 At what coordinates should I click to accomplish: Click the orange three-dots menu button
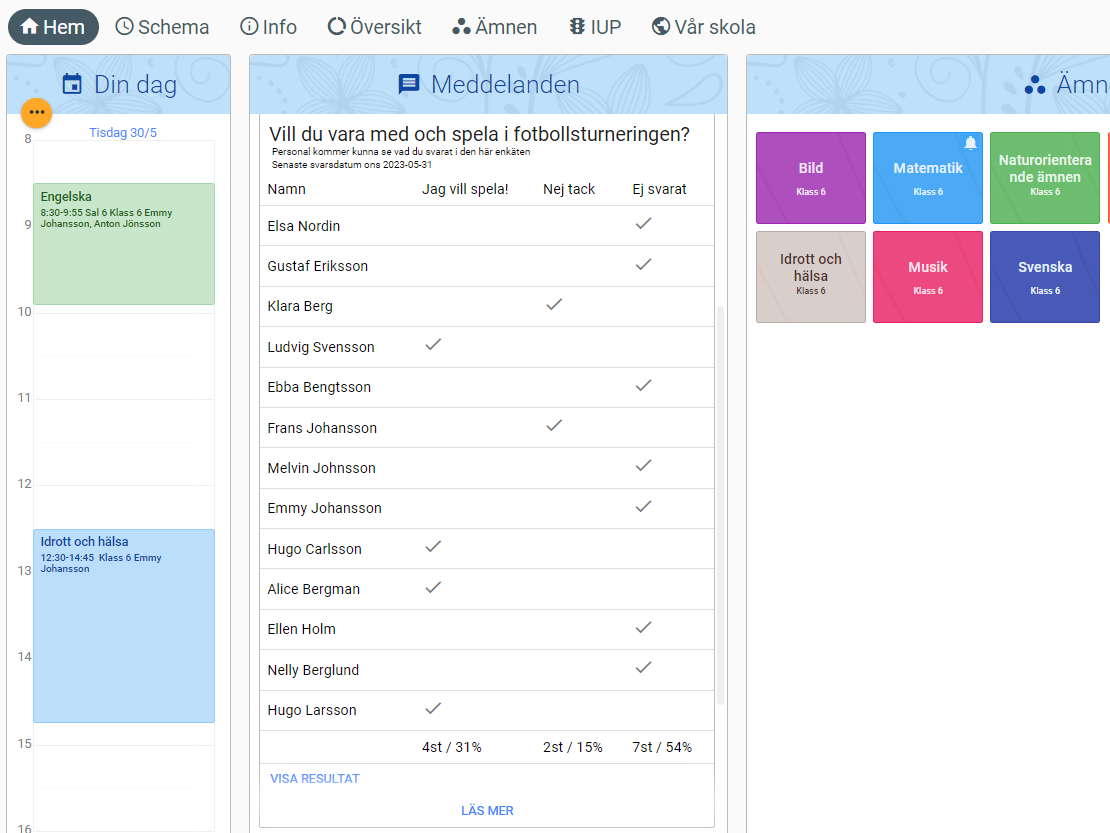[36, 112]
